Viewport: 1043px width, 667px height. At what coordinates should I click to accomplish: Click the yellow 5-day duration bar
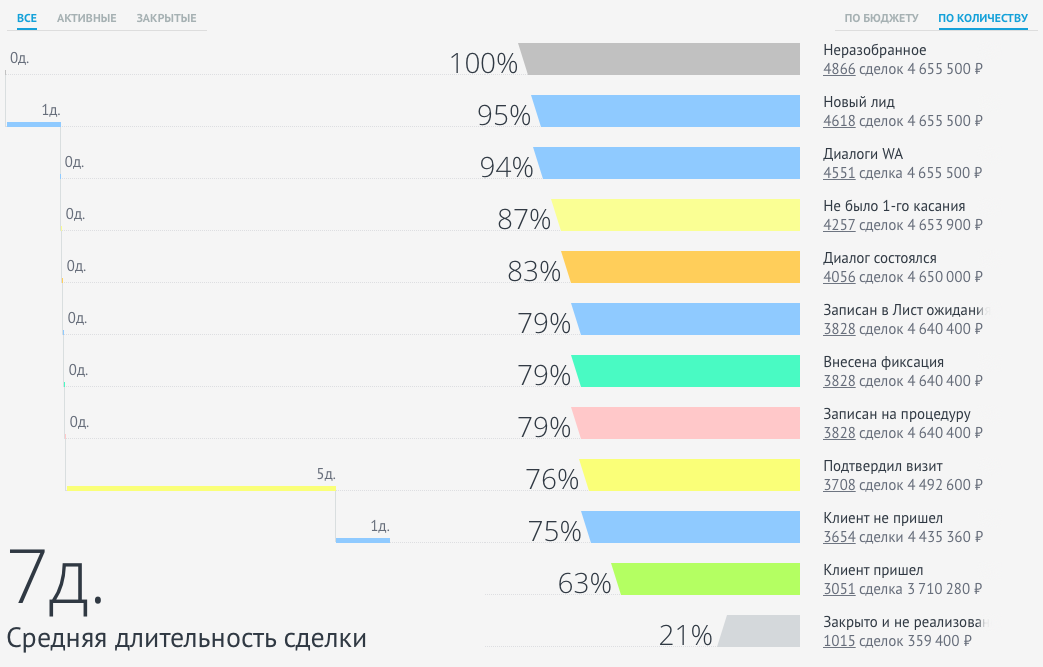[200, 488]
